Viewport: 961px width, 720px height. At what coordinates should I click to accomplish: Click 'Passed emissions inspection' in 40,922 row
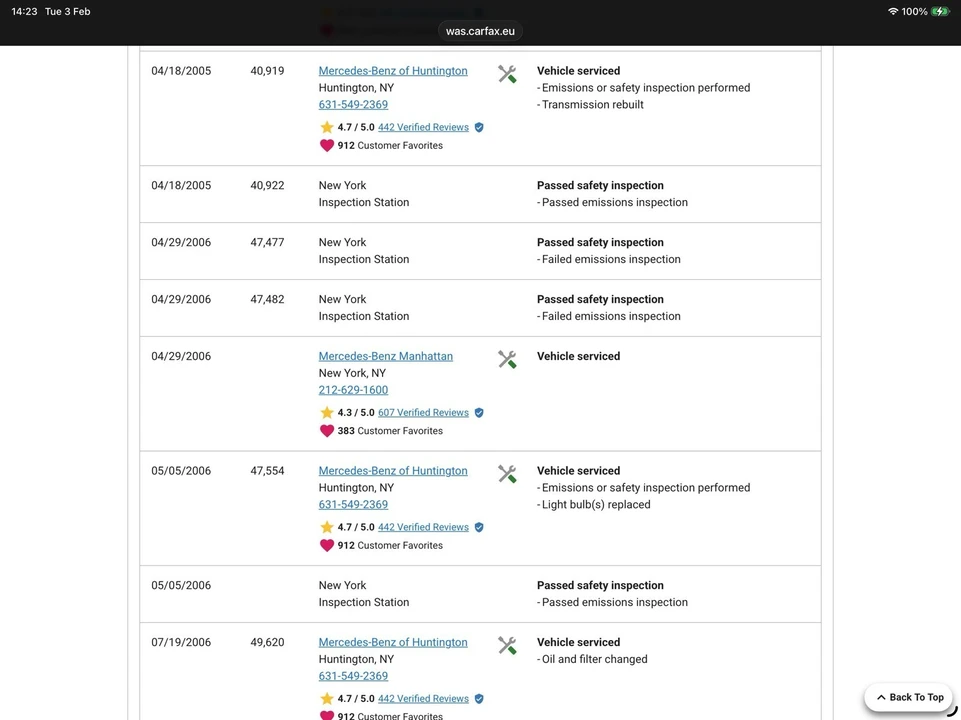[615, 203]
